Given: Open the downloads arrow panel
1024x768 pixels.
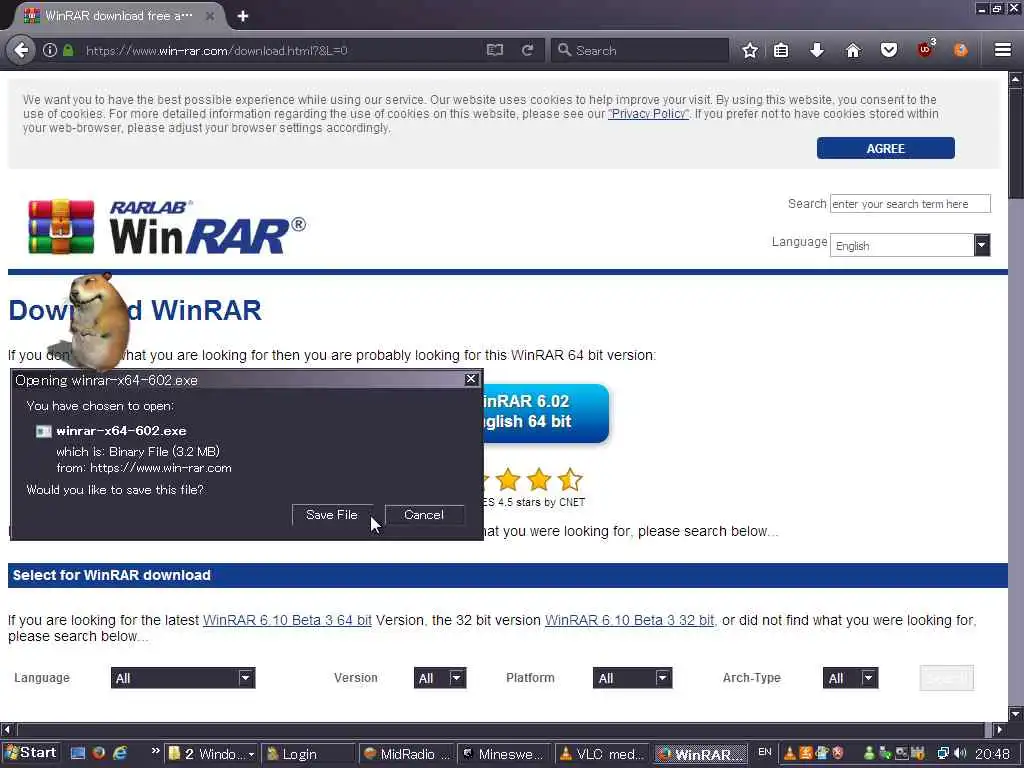Looking at the screenshot, I should pos(817,50).
